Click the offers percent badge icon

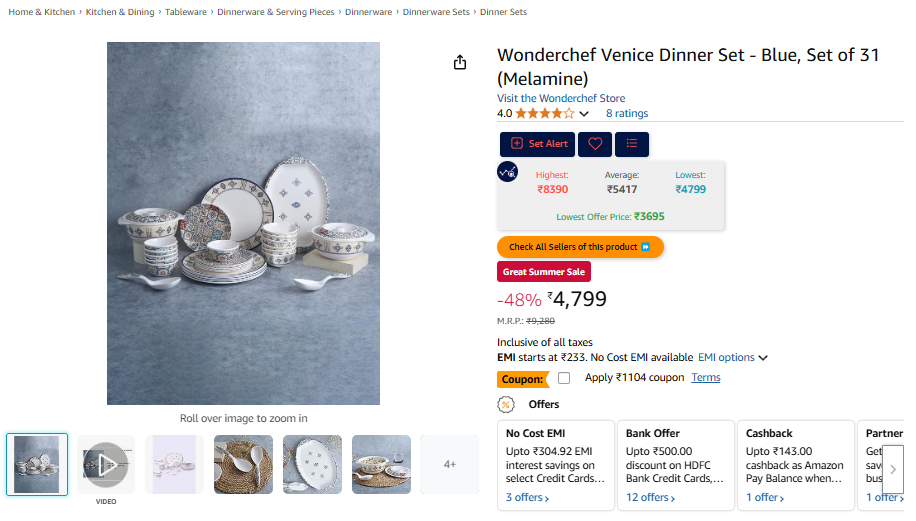click(x=507, y=404)
